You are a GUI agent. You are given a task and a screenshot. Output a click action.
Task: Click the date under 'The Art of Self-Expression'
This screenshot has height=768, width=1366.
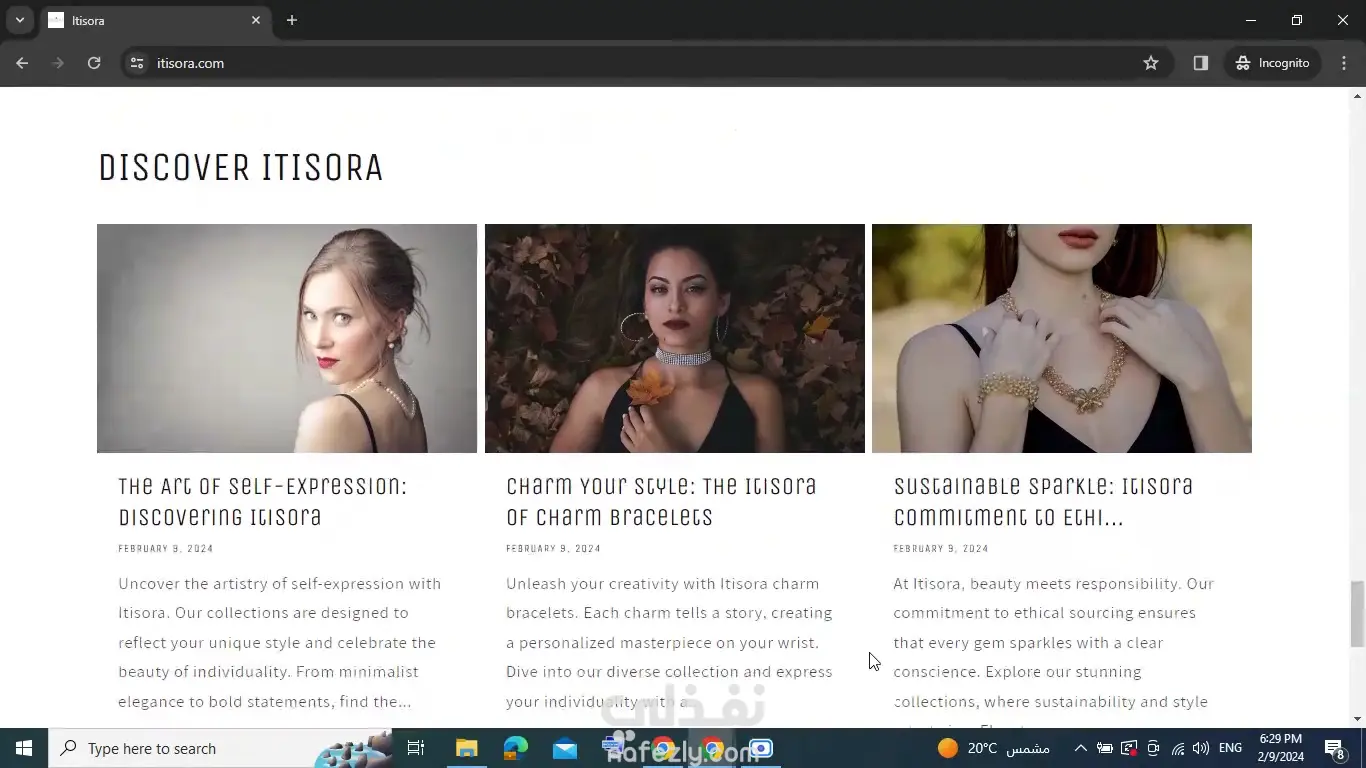(166, 548)
